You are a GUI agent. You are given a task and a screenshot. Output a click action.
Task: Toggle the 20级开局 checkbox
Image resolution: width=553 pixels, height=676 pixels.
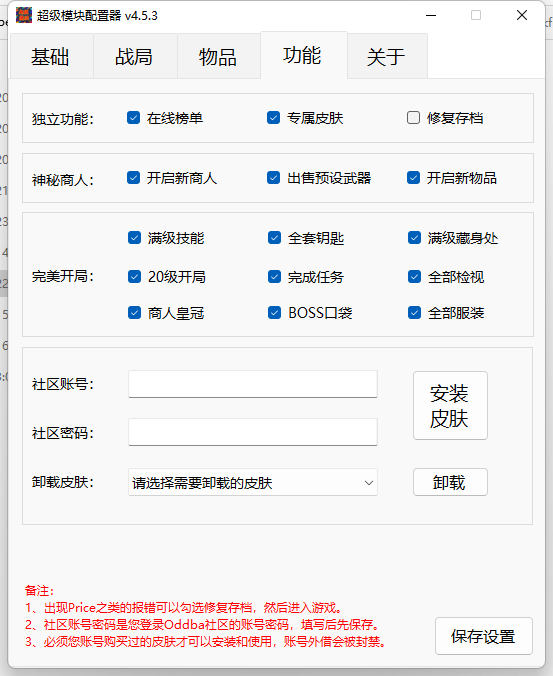click(x=134, y=276)
